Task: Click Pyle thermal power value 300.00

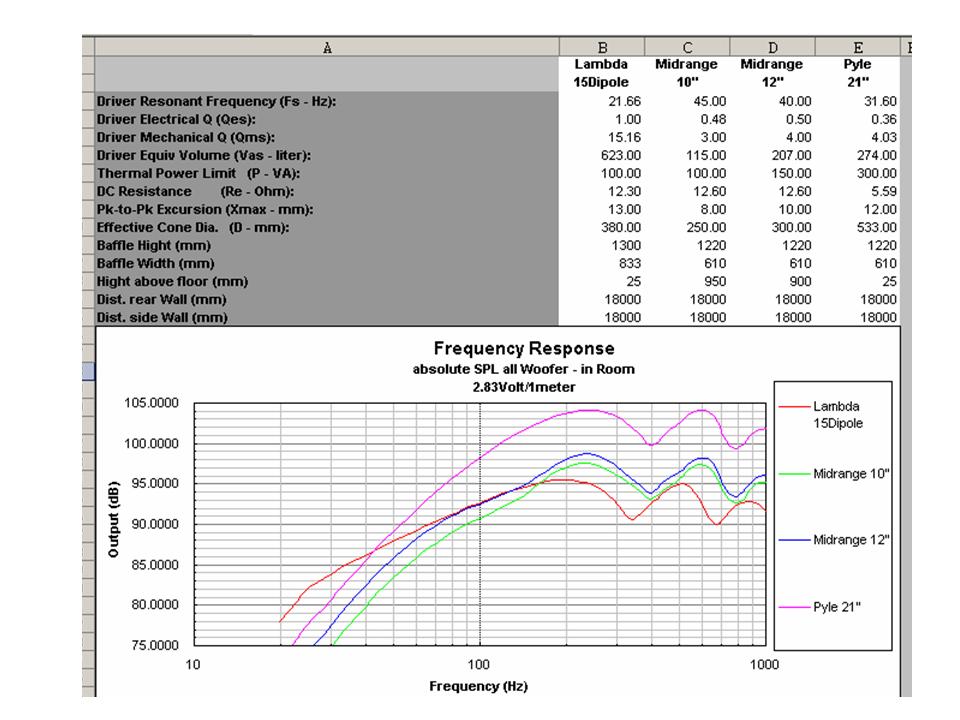Action: pyautogui.click(x=877, y=173)
